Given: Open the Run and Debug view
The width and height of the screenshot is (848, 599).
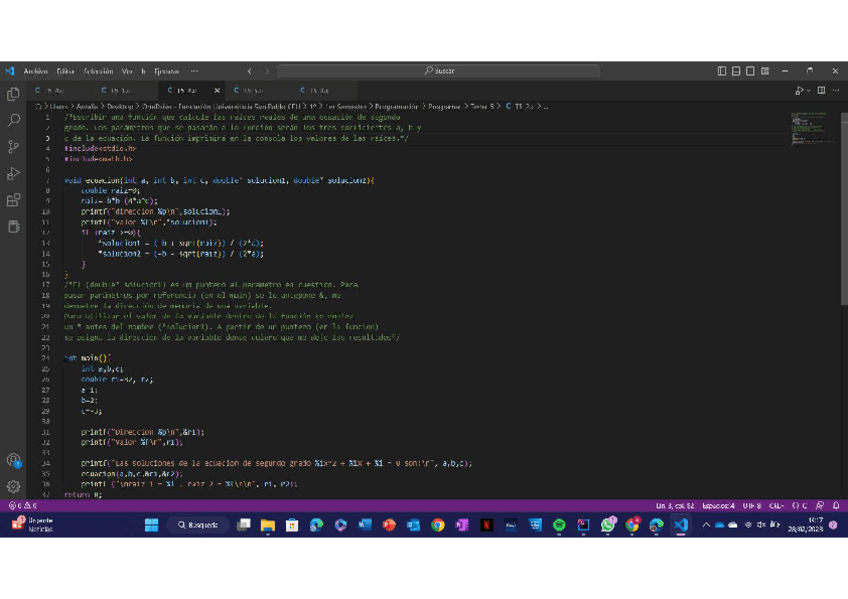Looking at the screenshot, I should pyautogui.click(x=13, y=174).
